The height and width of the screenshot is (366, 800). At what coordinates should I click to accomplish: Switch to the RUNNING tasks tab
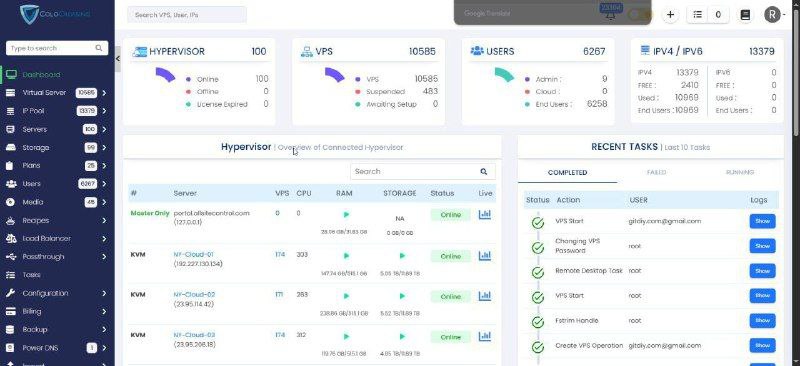coord(740,173)
